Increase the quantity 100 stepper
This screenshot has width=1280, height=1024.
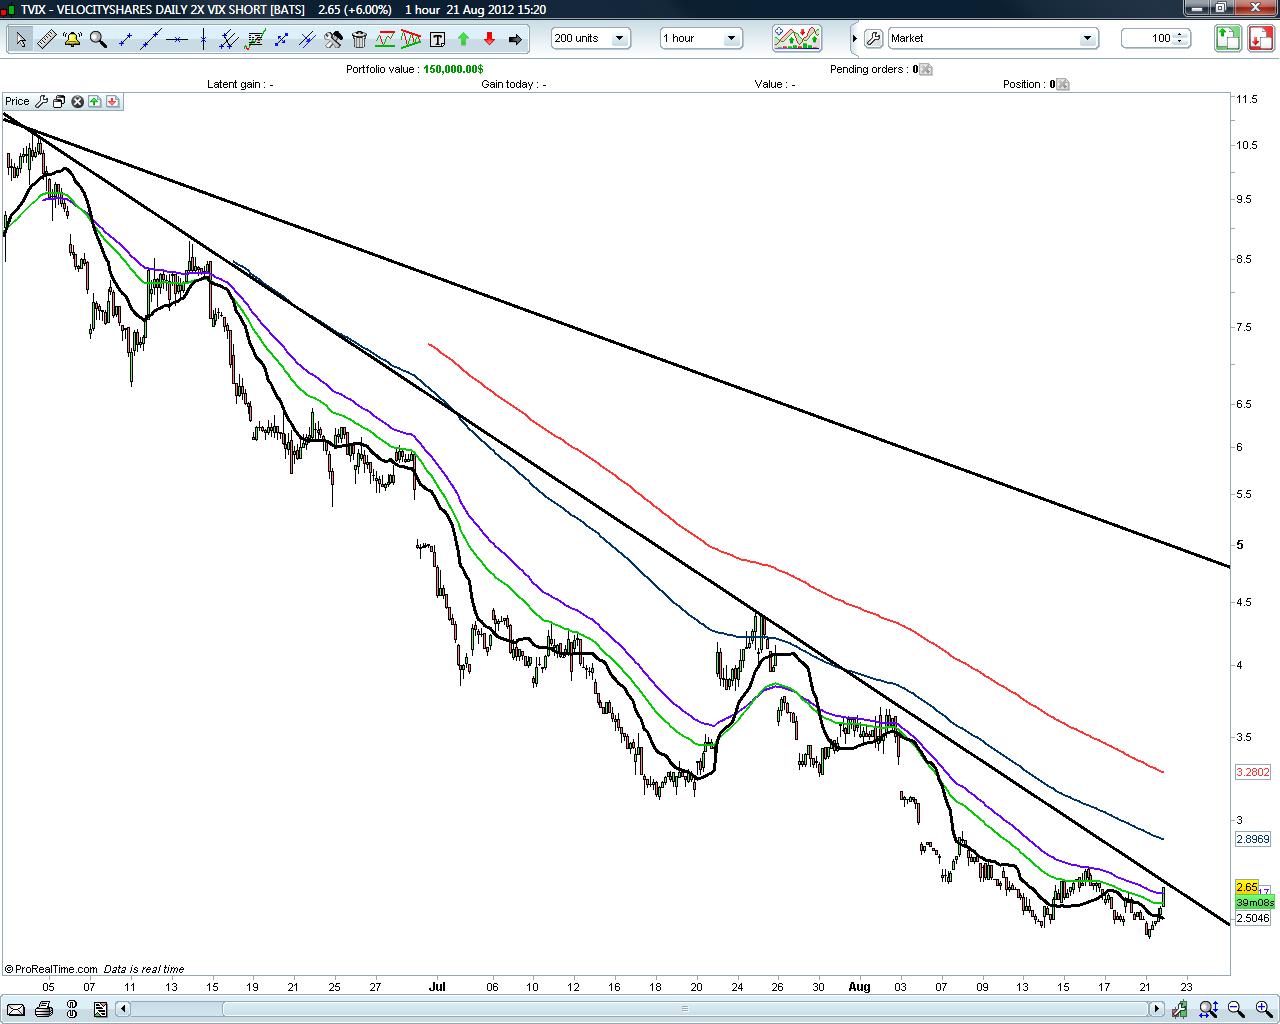pyautogui.click(x=1181, y=34)
